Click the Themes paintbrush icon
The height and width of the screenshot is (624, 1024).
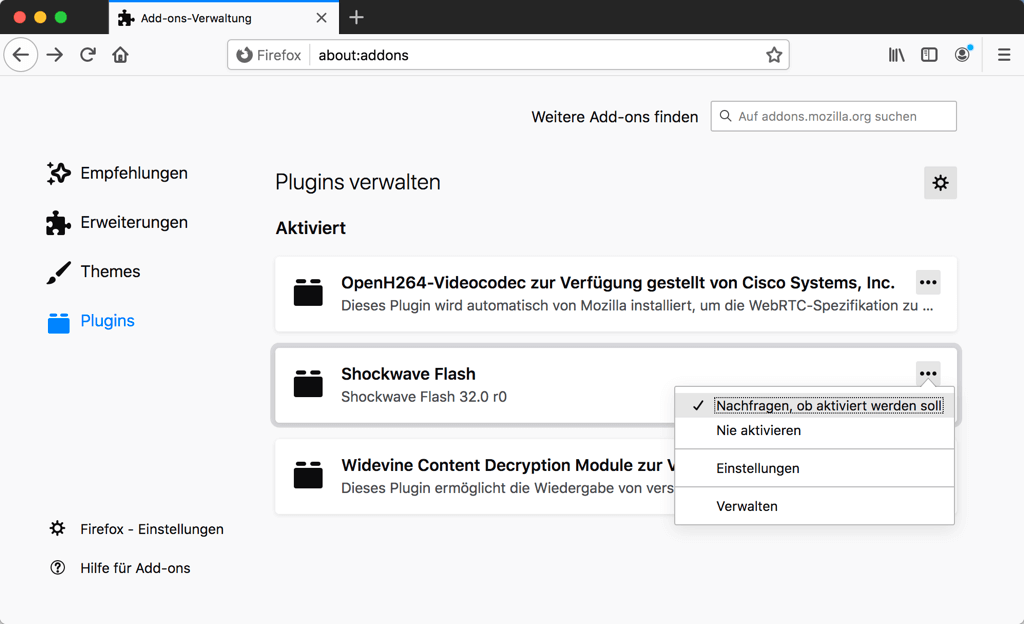pyautogui.click(x=58, y=272)
